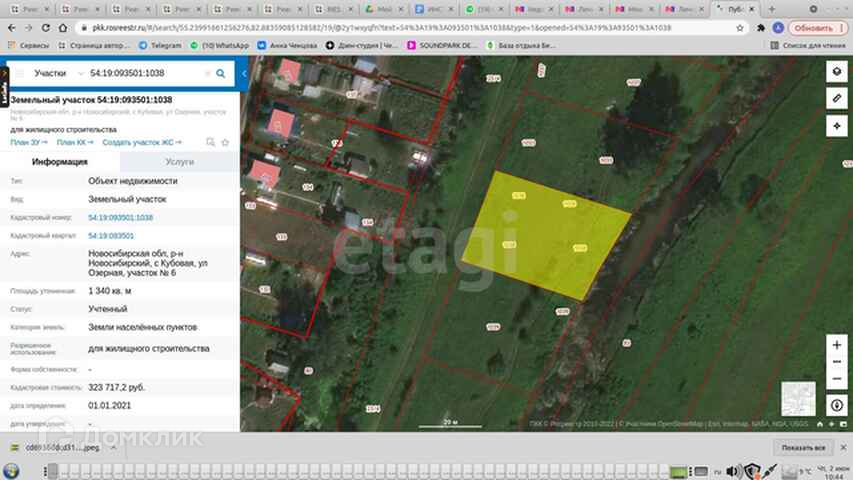The image size is (853, 480).
Task: Switch basemap using the minimap thumbnail
Action: pos(797,397)
